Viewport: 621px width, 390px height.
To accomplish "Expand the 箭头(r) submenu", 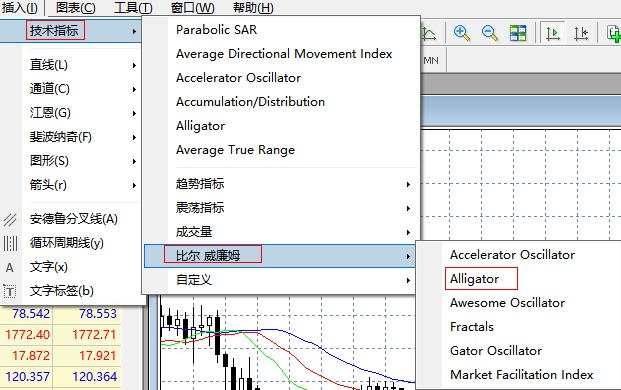I will pos(82,185).
